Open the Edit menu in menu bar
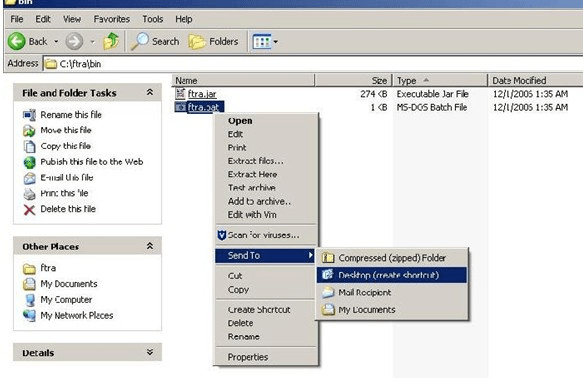Viewport: 583px width, 378px height. click(43, 19)
